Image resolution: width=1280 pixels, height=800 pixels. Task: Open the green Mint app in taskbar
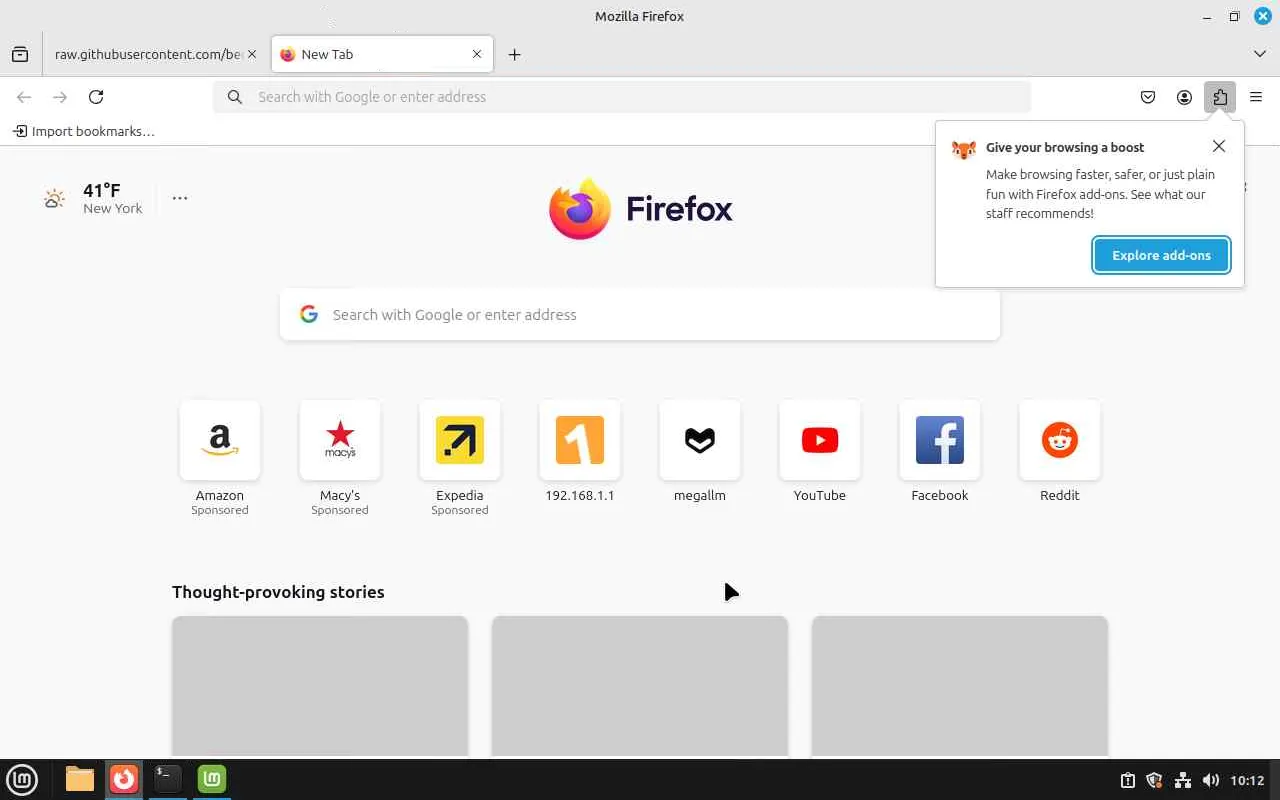[x=212, y=779]
